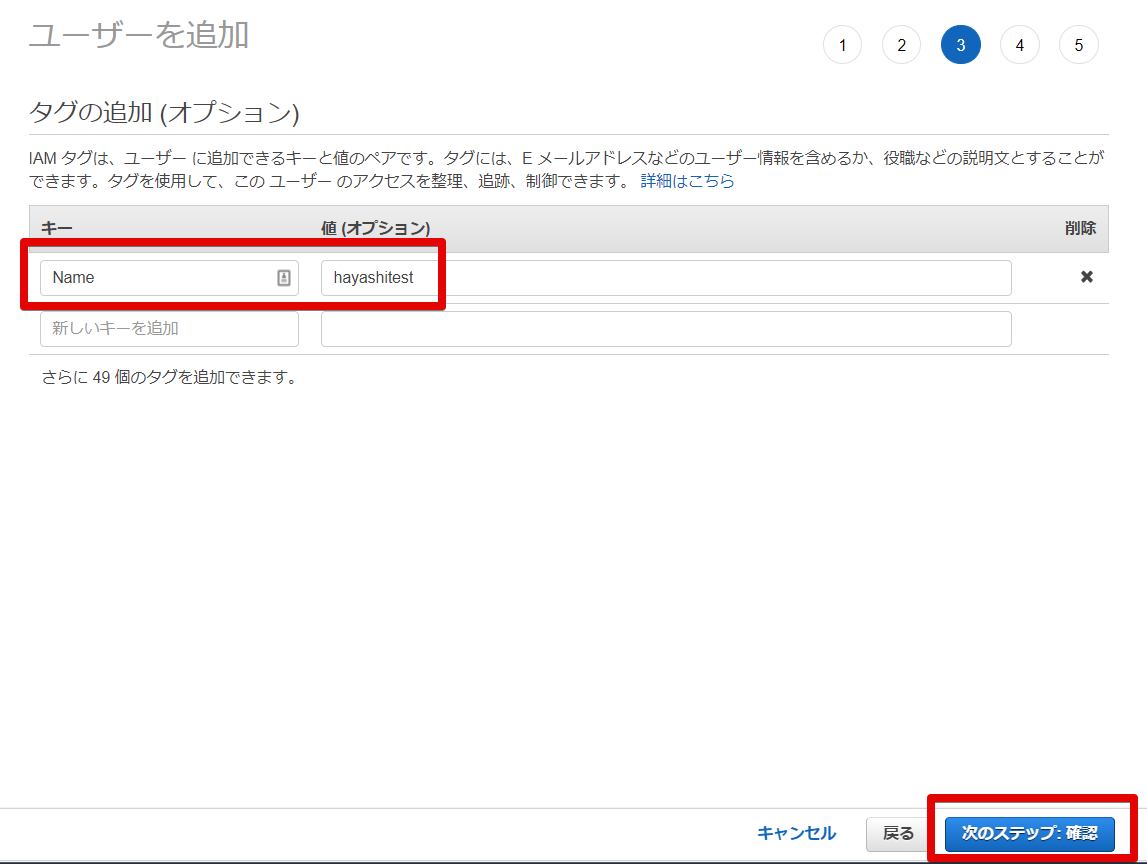This screenshot has height=866, width=1147.
Task: Click the 戻る button
Action: [898, 833]
